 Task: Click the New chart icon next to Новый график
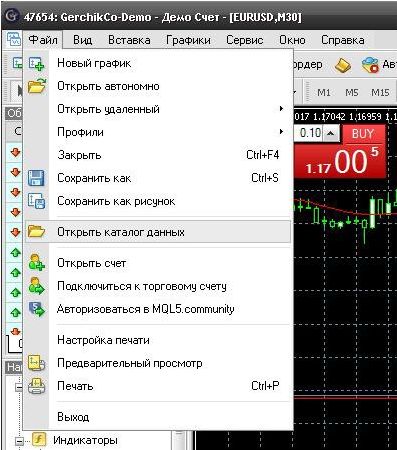tap(36, 63)
